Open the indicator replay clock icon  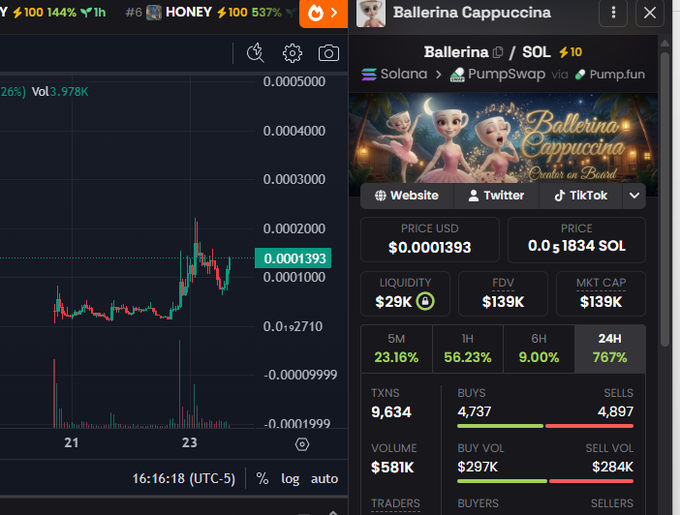[x=255, y=53]
